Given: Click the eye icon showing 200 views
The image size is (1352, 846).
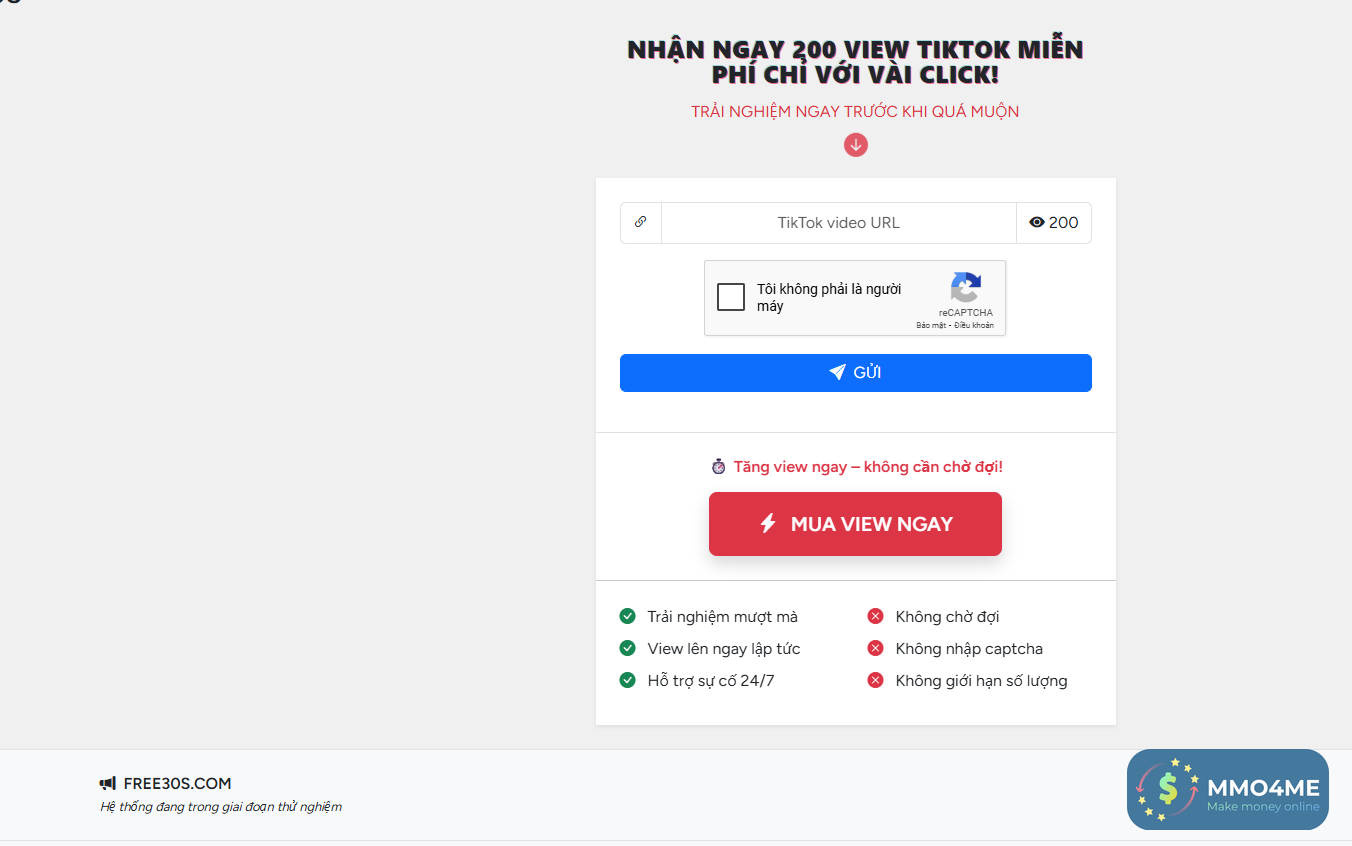Looking at the screenshot, I should [1037, 223].
